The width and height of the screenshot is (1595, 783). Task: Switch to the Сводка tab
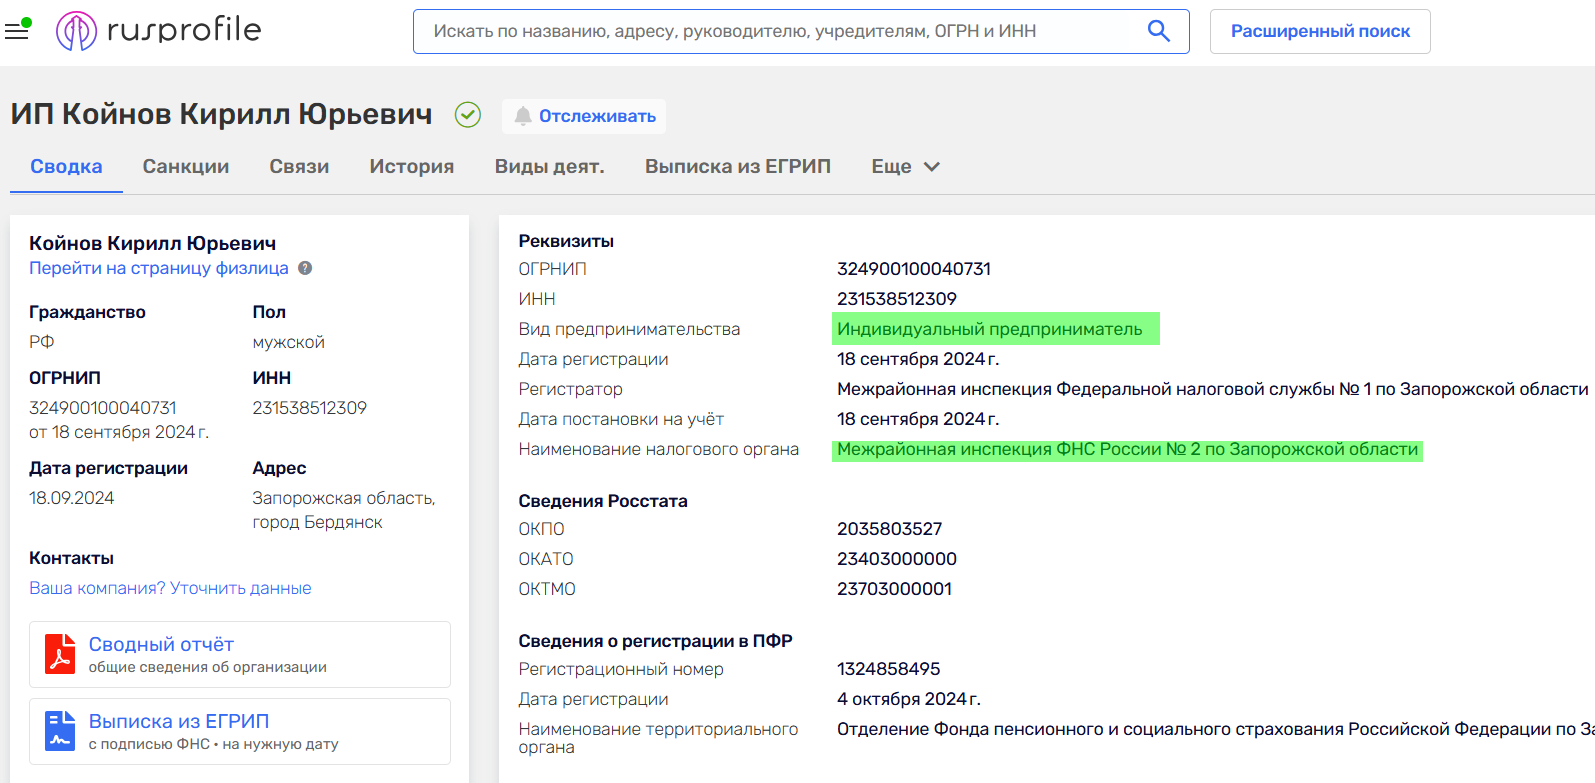tap(66, 166)
